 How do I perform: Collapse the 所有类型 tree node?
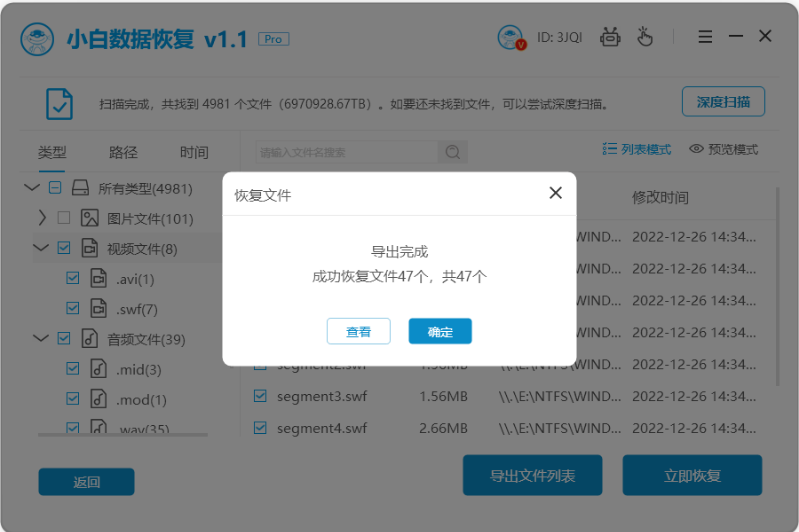point(31,188)
